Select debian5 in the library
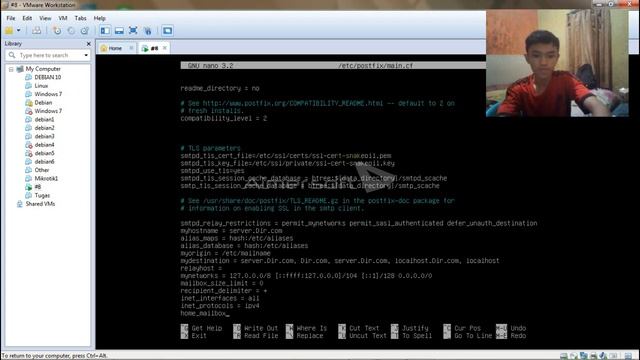Screen dimensions: 640x360 44,153
